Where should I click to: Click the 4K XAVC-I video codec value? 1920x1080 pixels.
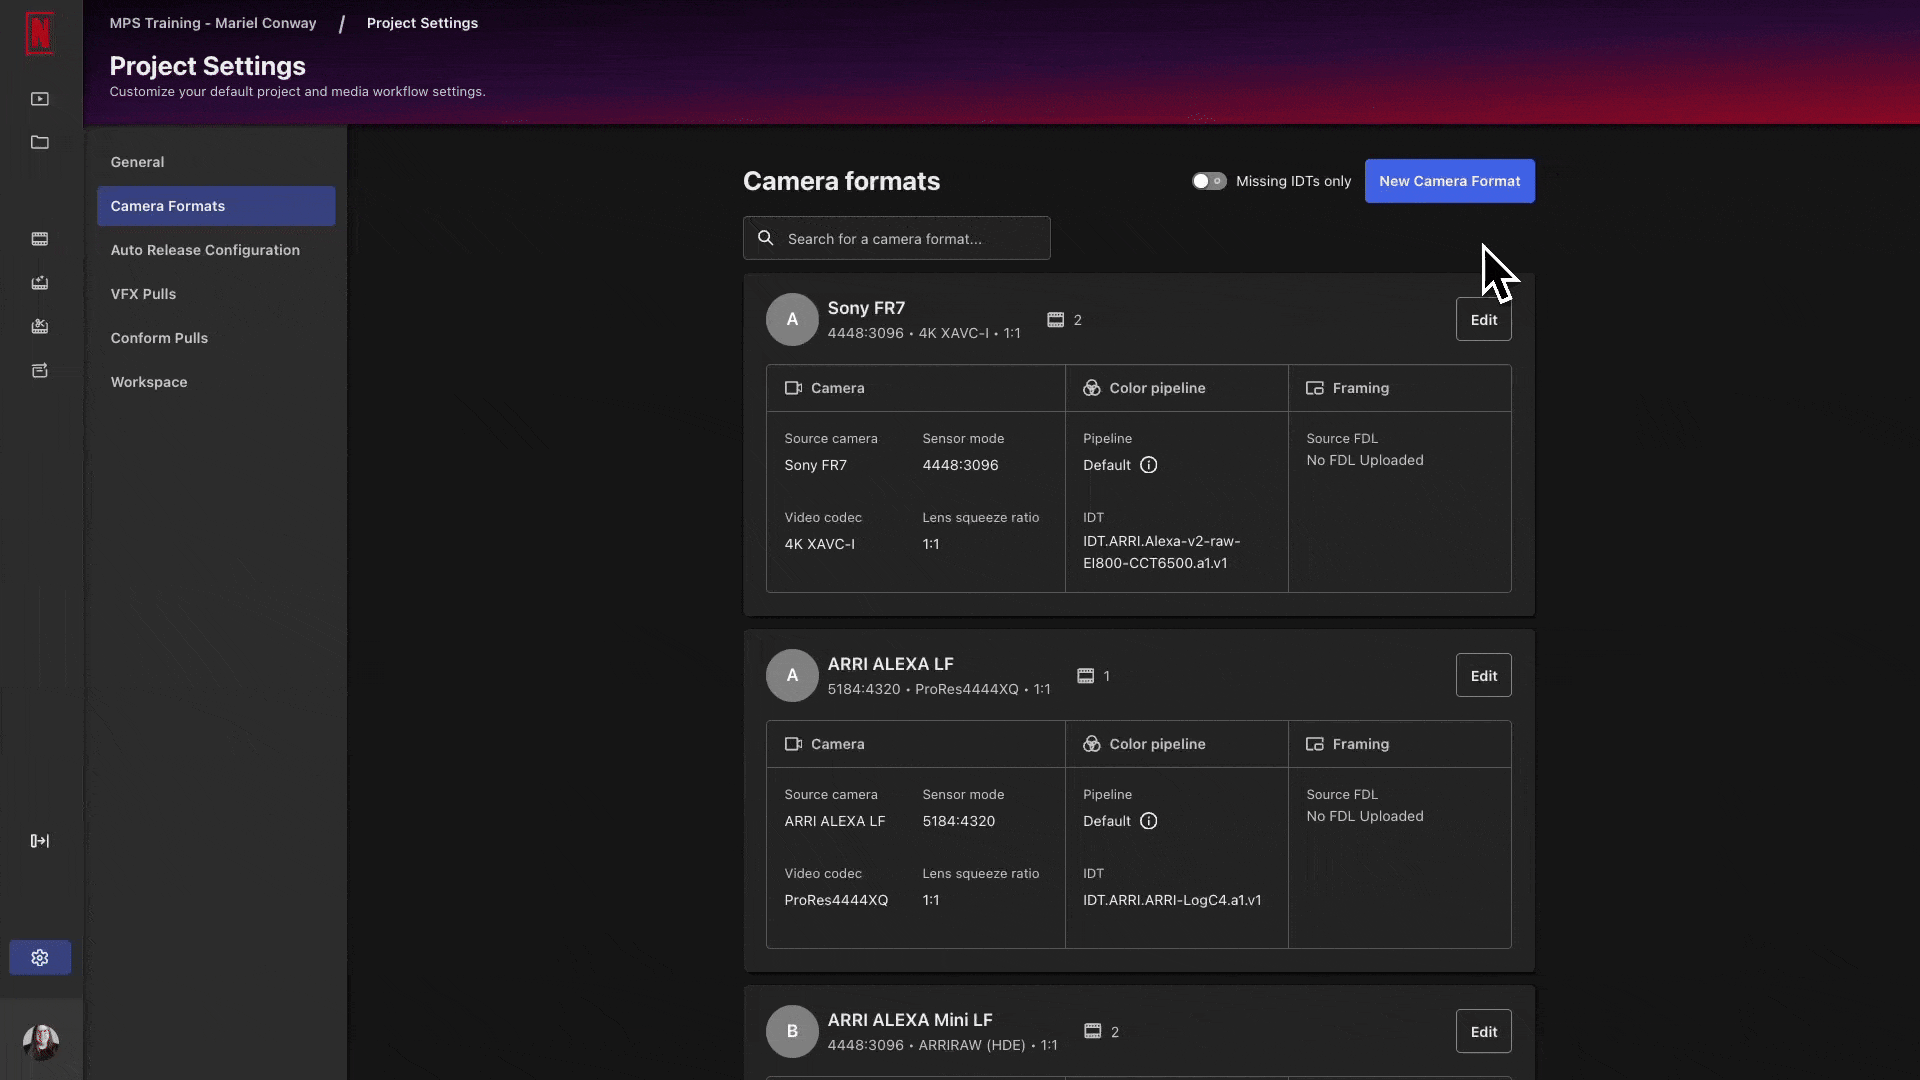(820, 544)
